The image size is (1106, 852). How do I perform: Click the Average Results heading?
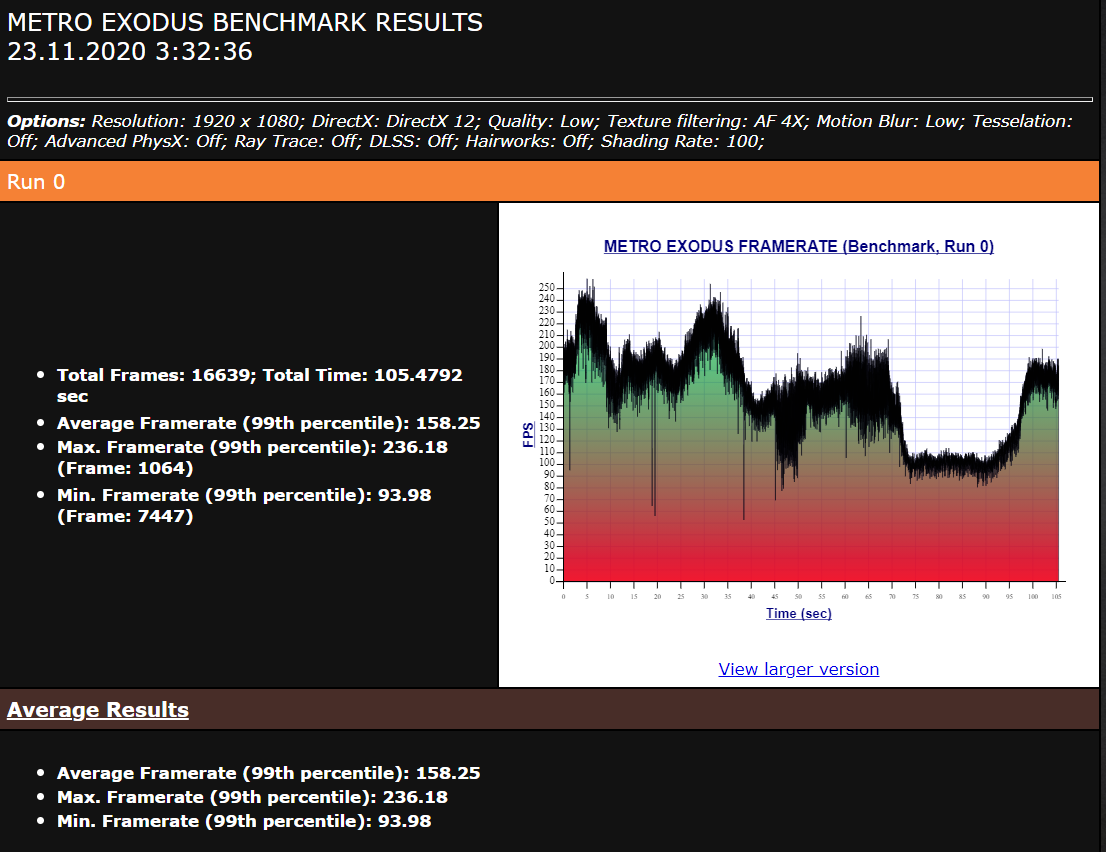98,710
